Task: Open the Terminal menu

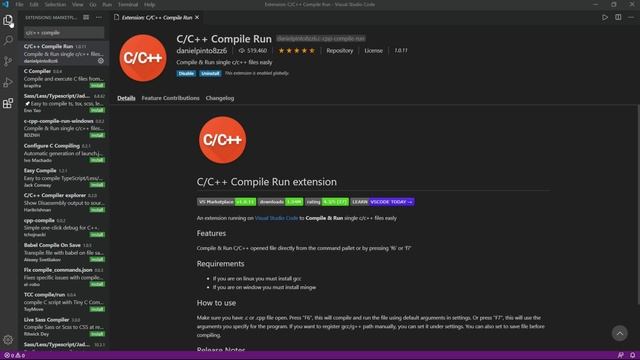Action: click(x=128, y=4)
